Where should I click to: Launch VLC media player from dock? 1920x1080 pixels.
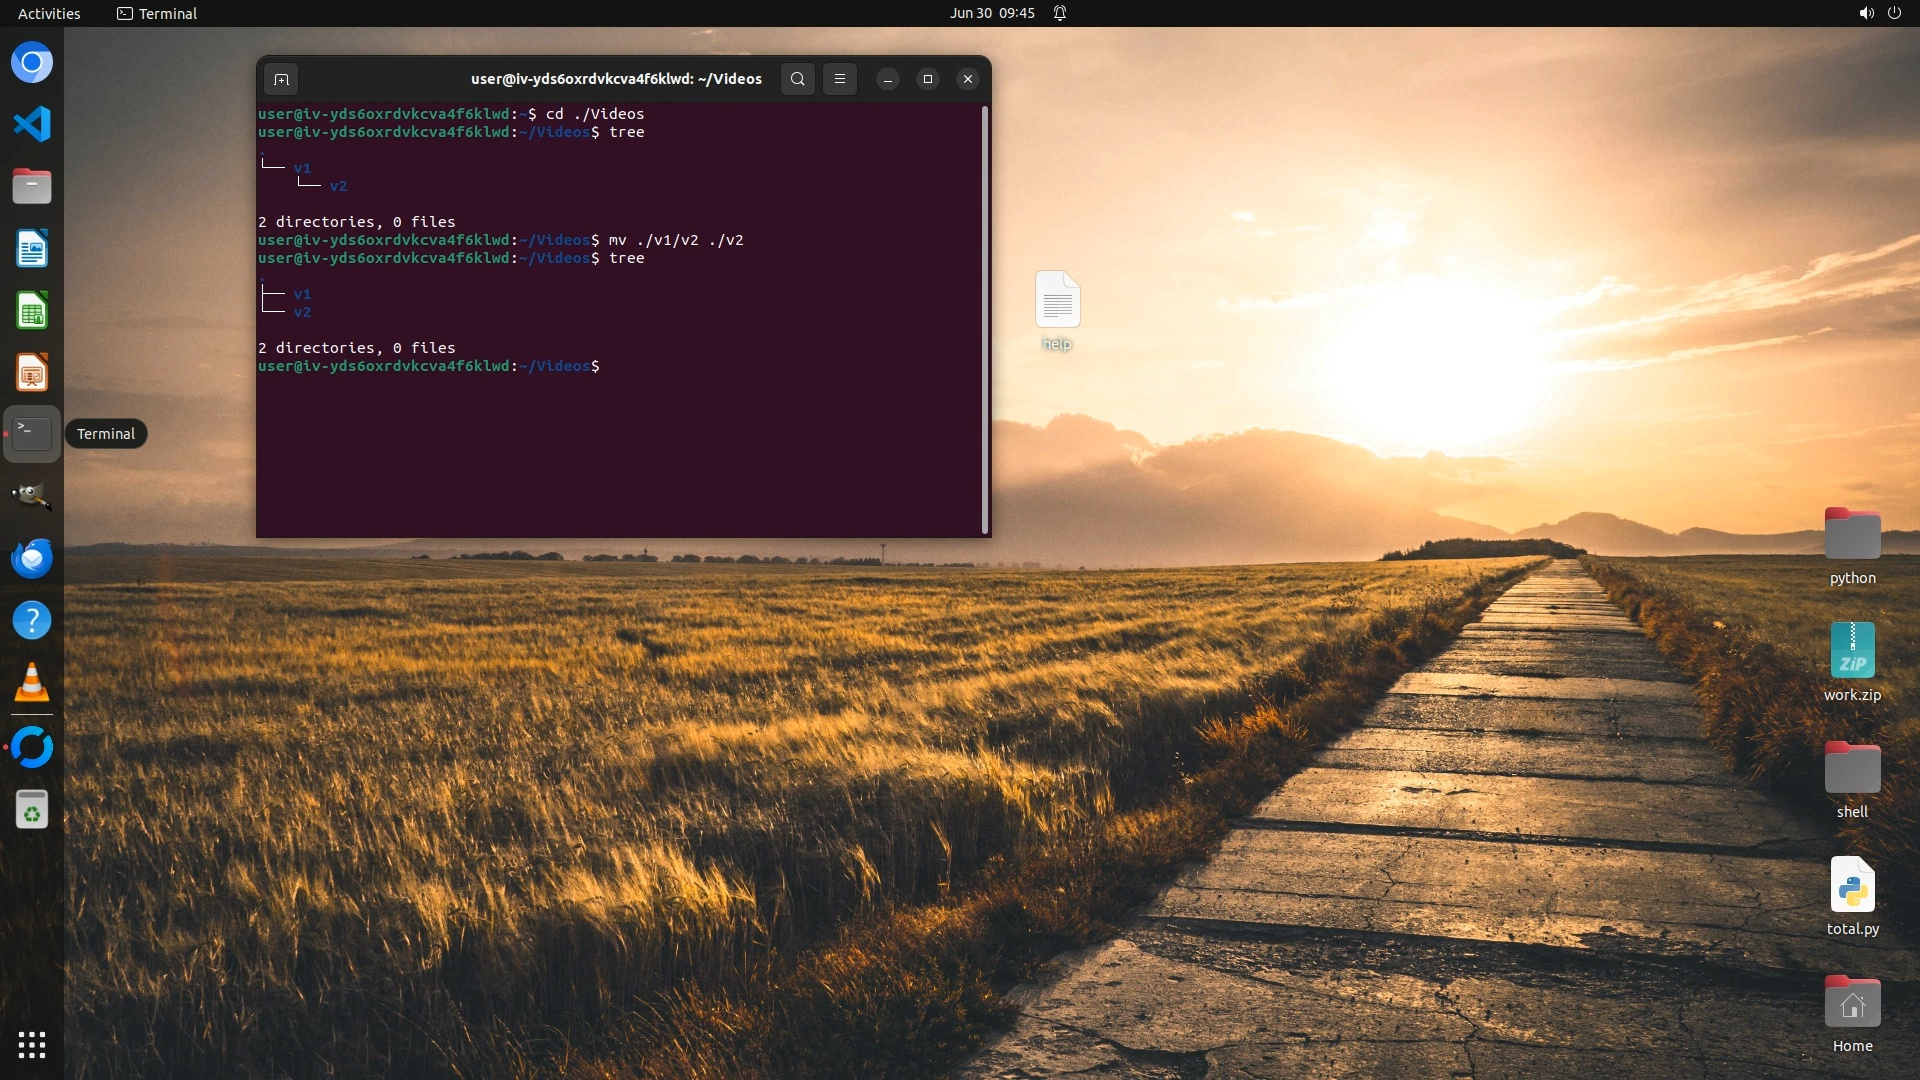click(x=32, y=683)
